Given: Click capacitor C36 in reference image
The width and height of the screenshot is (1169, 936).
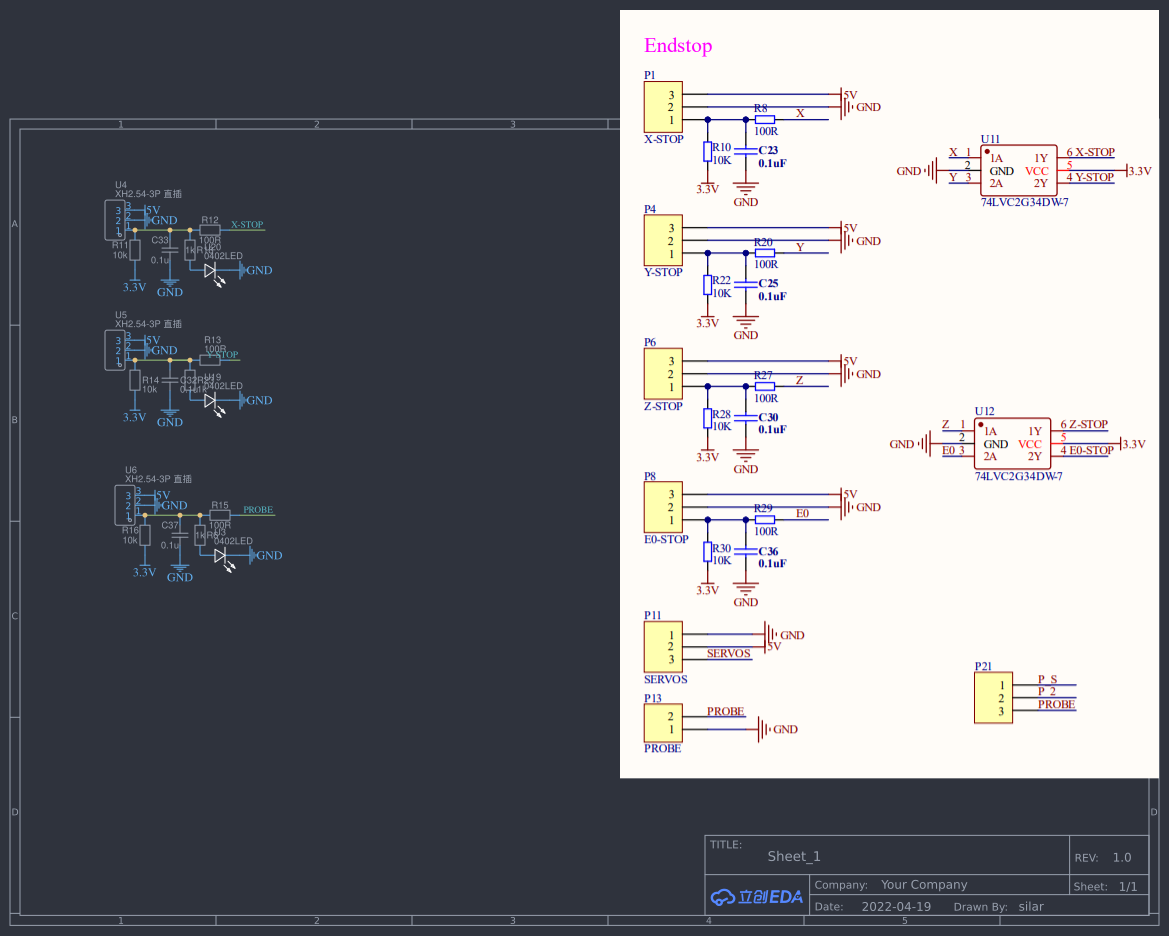Looking at the screenshot, I should coord(746,551).
